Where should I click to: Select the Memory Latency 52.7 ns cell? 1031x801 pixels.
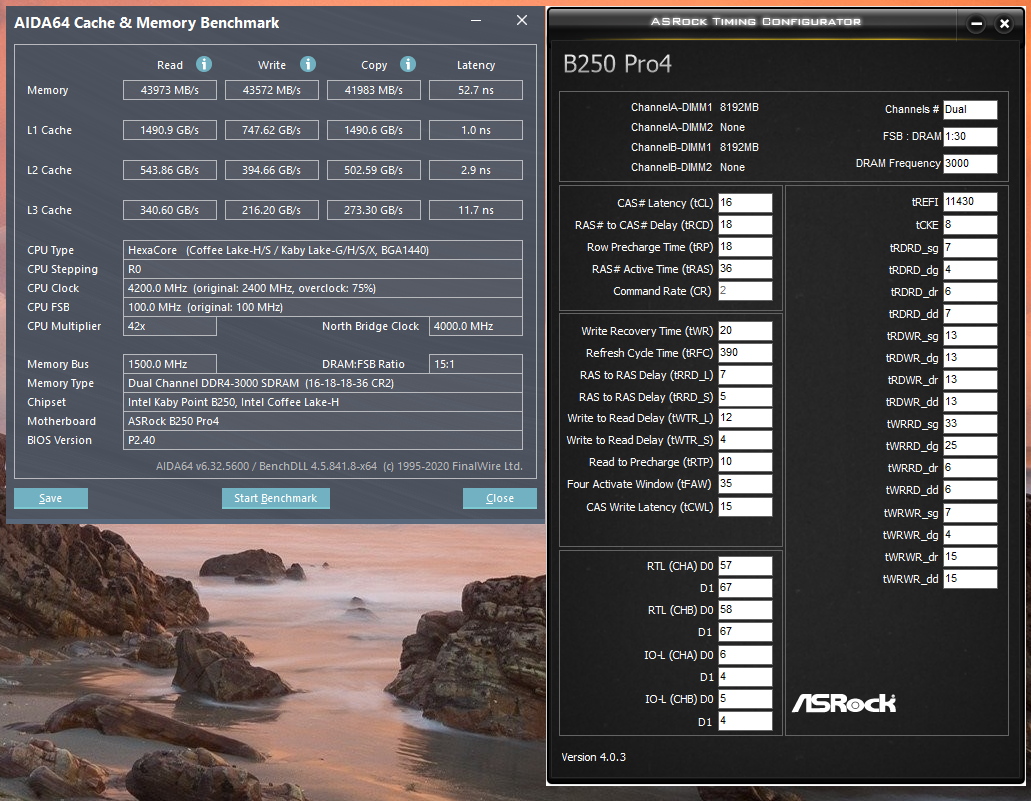(476, 90)
